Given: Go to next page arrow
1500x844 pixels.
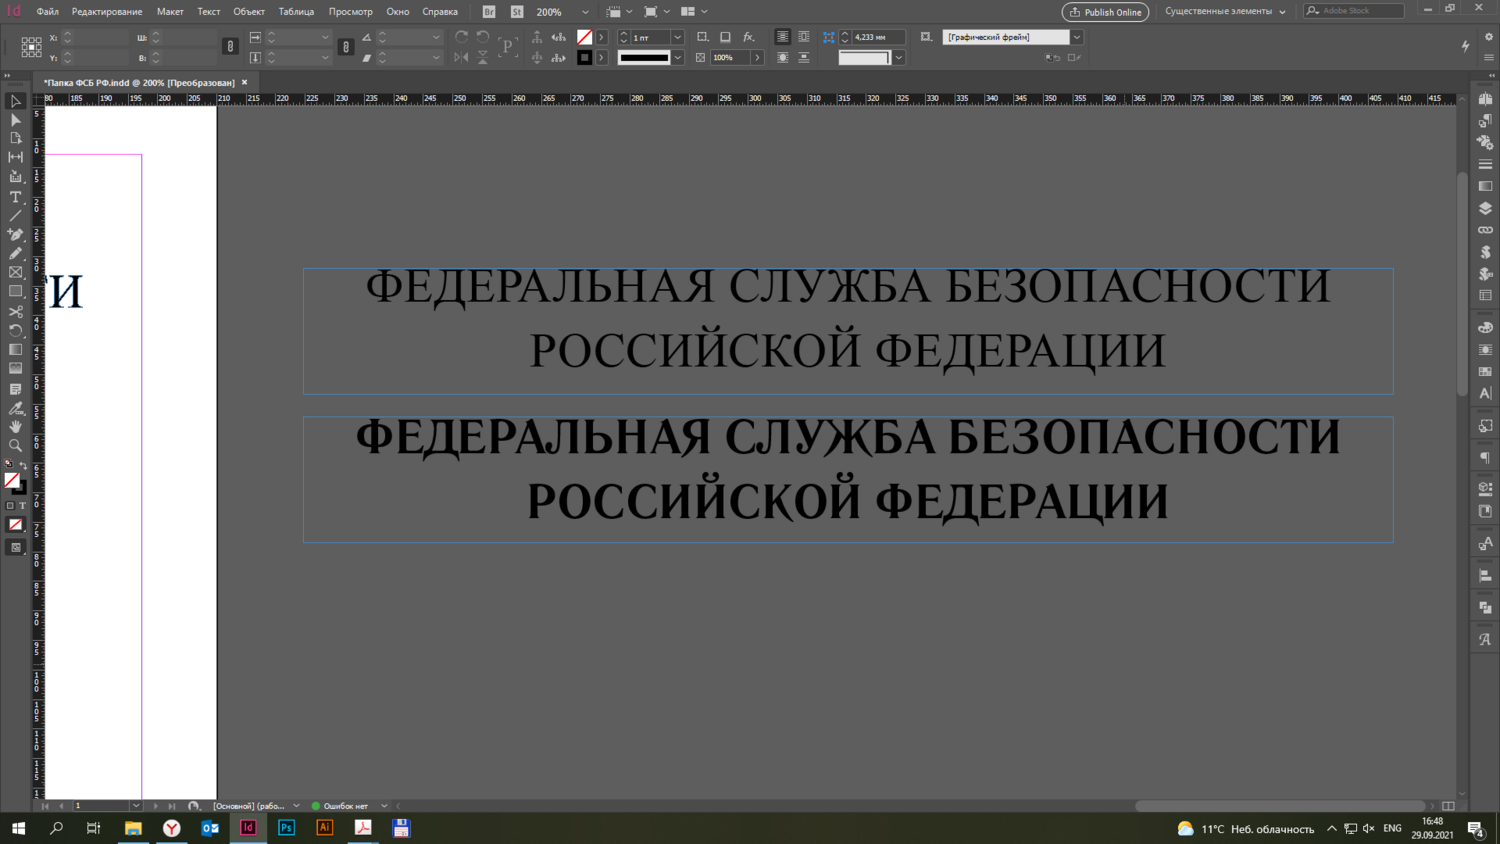Looking at the screenshot, I should tap(155, 806).
